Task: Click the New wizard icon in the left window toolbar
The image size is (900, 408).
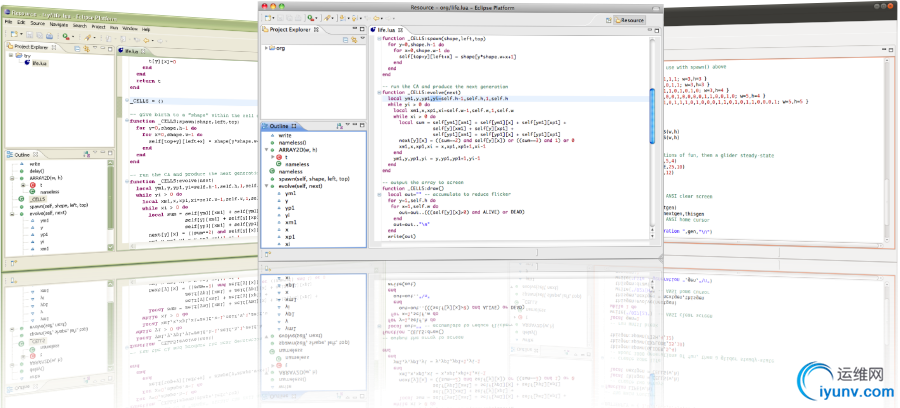Action: pyautogui.click(x=14, y=34)
